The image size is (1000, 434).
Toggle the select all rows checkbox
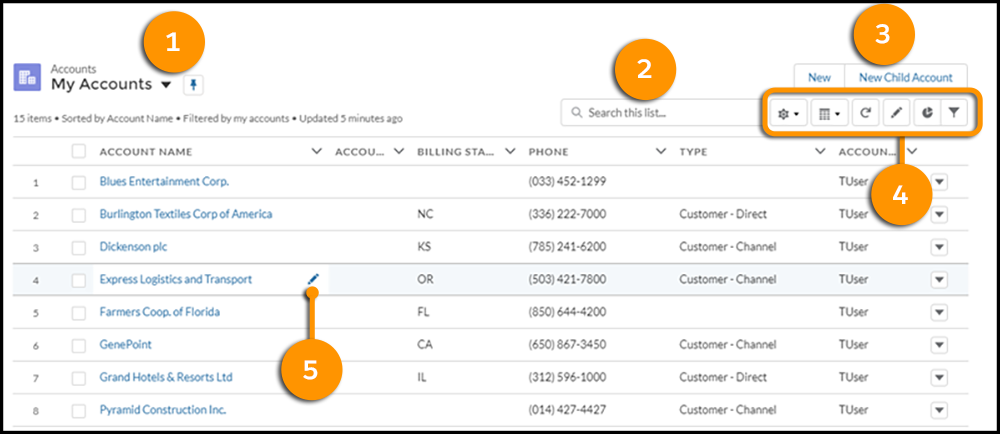[79, 152]
